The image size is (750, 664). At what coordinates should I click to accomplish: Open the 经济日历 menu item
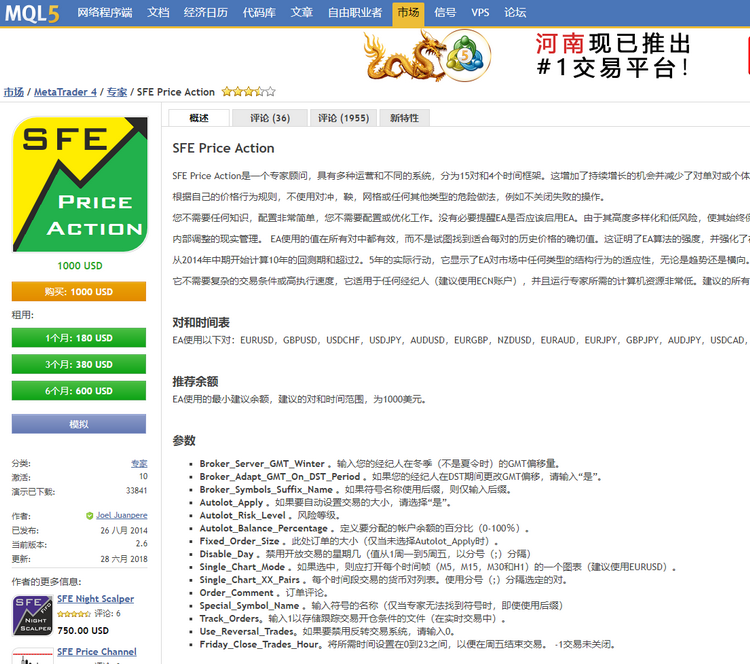click(x=206, y=12)
